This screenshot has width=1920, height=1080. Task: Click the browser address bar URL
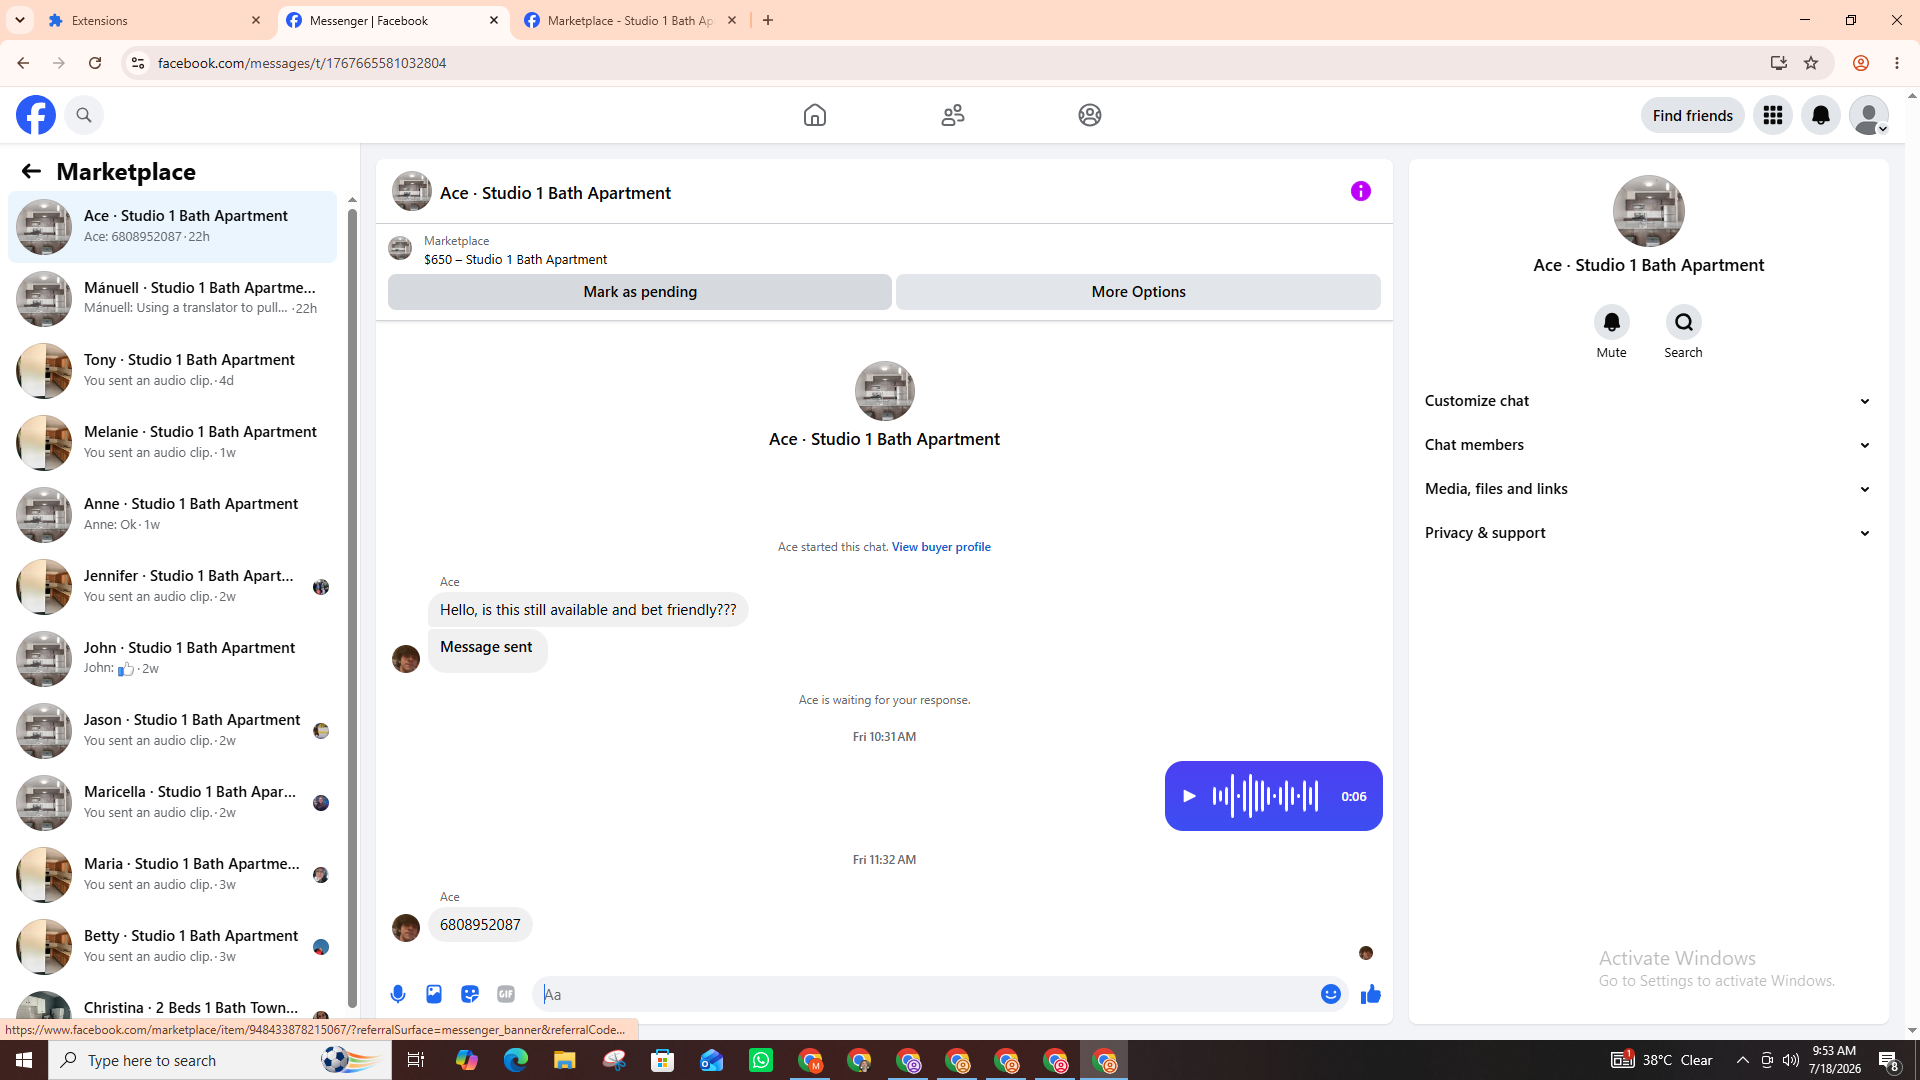(302, 63)
